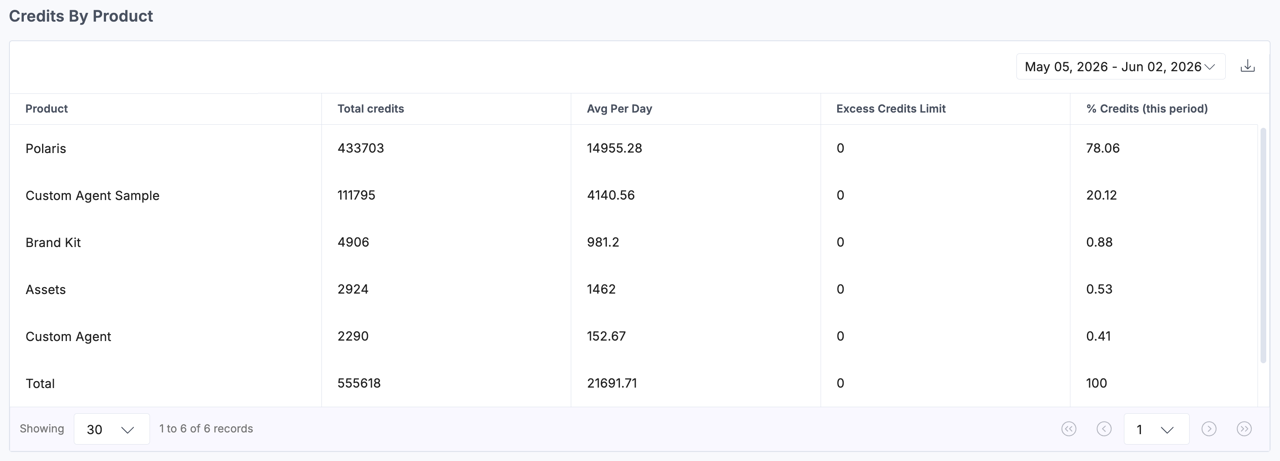
Task: Select the Brand Kit product name
Action: pyautogui.click(x=53, y=242)
